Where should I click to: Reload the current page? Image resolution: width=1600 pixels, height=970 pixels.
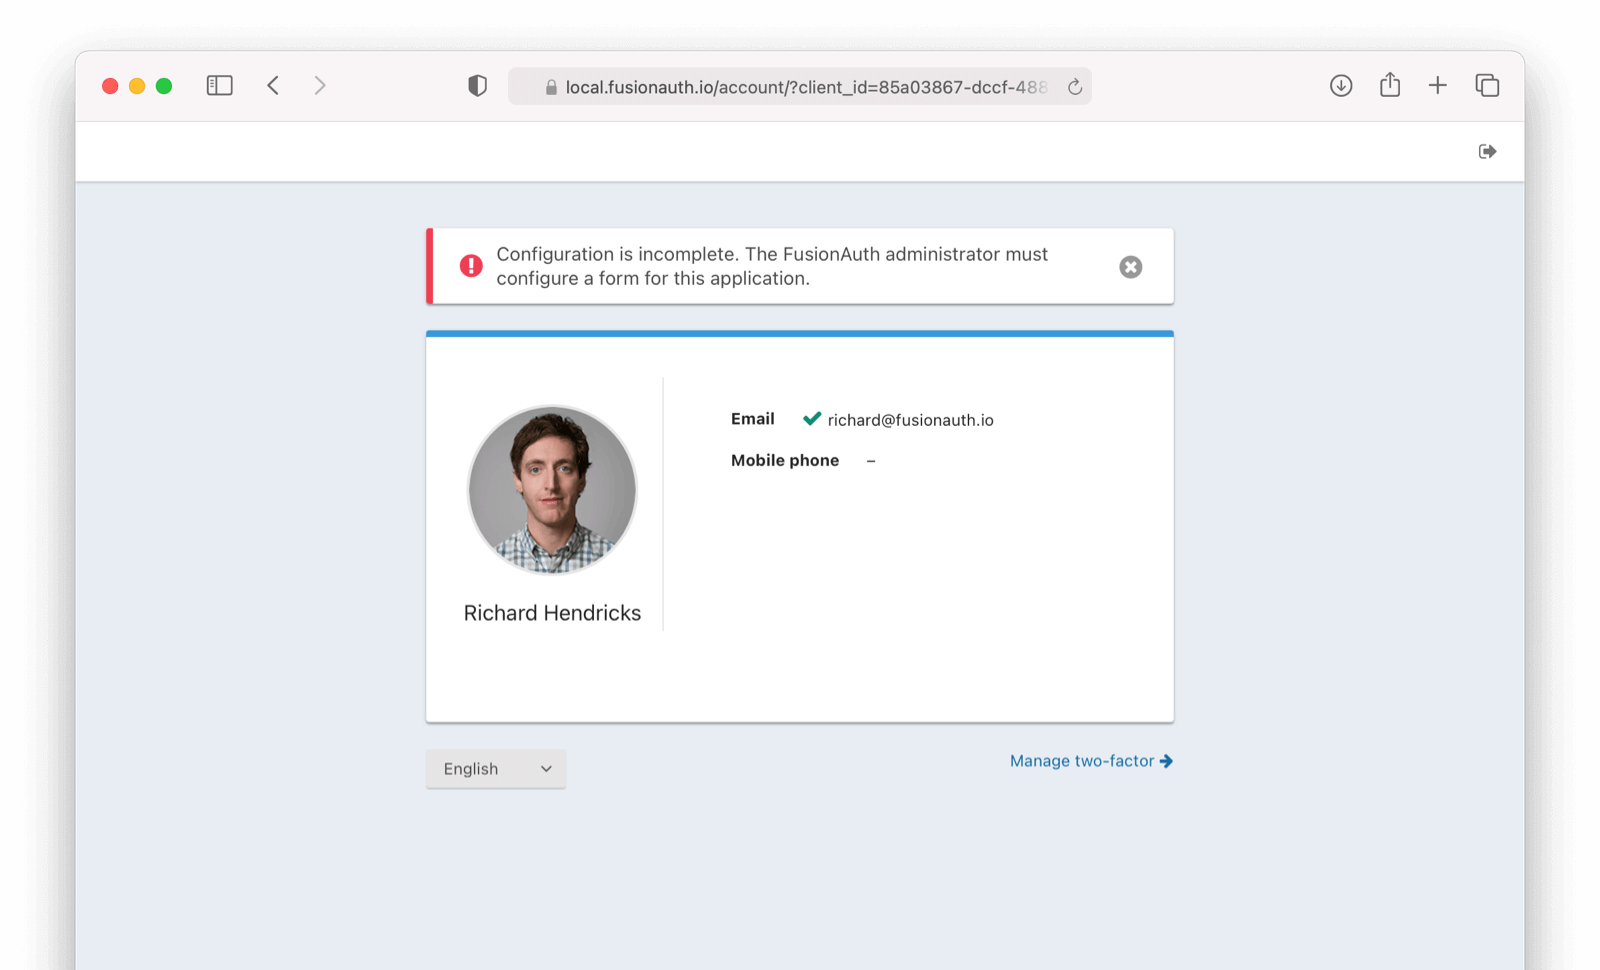(1075, 87)
